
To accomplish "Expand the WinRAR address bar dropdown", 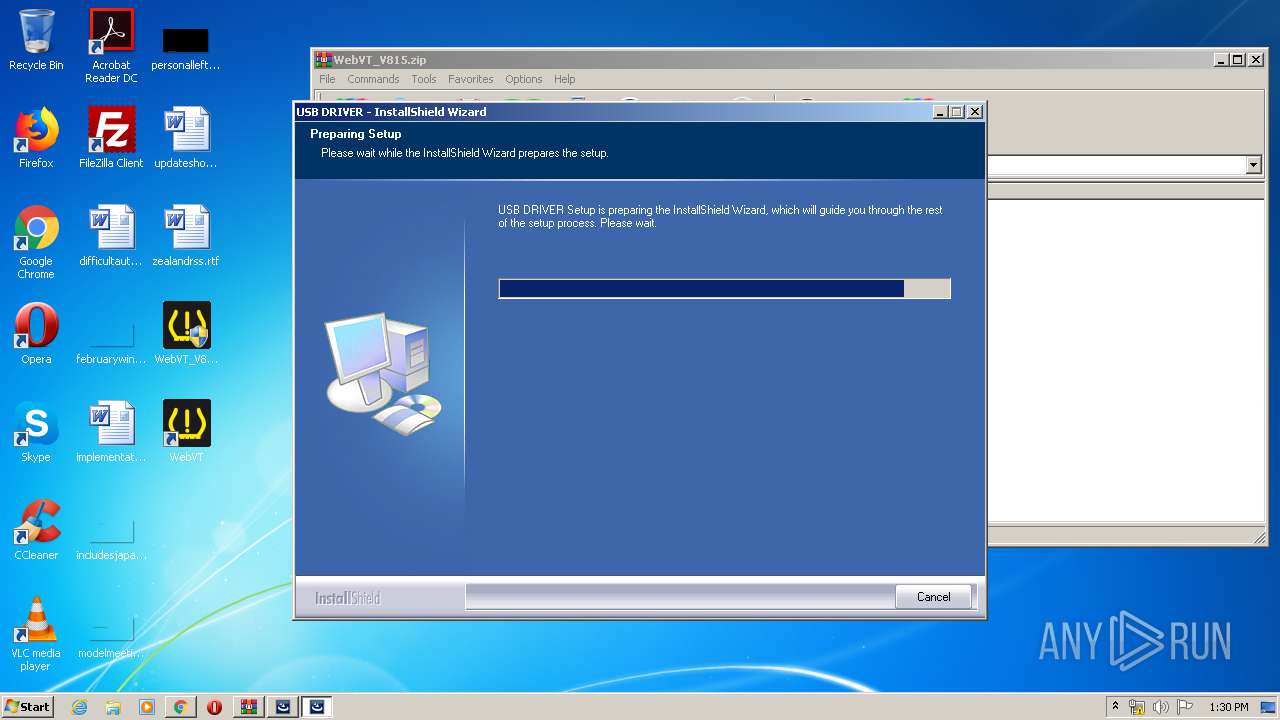I will click(1254, 165).
